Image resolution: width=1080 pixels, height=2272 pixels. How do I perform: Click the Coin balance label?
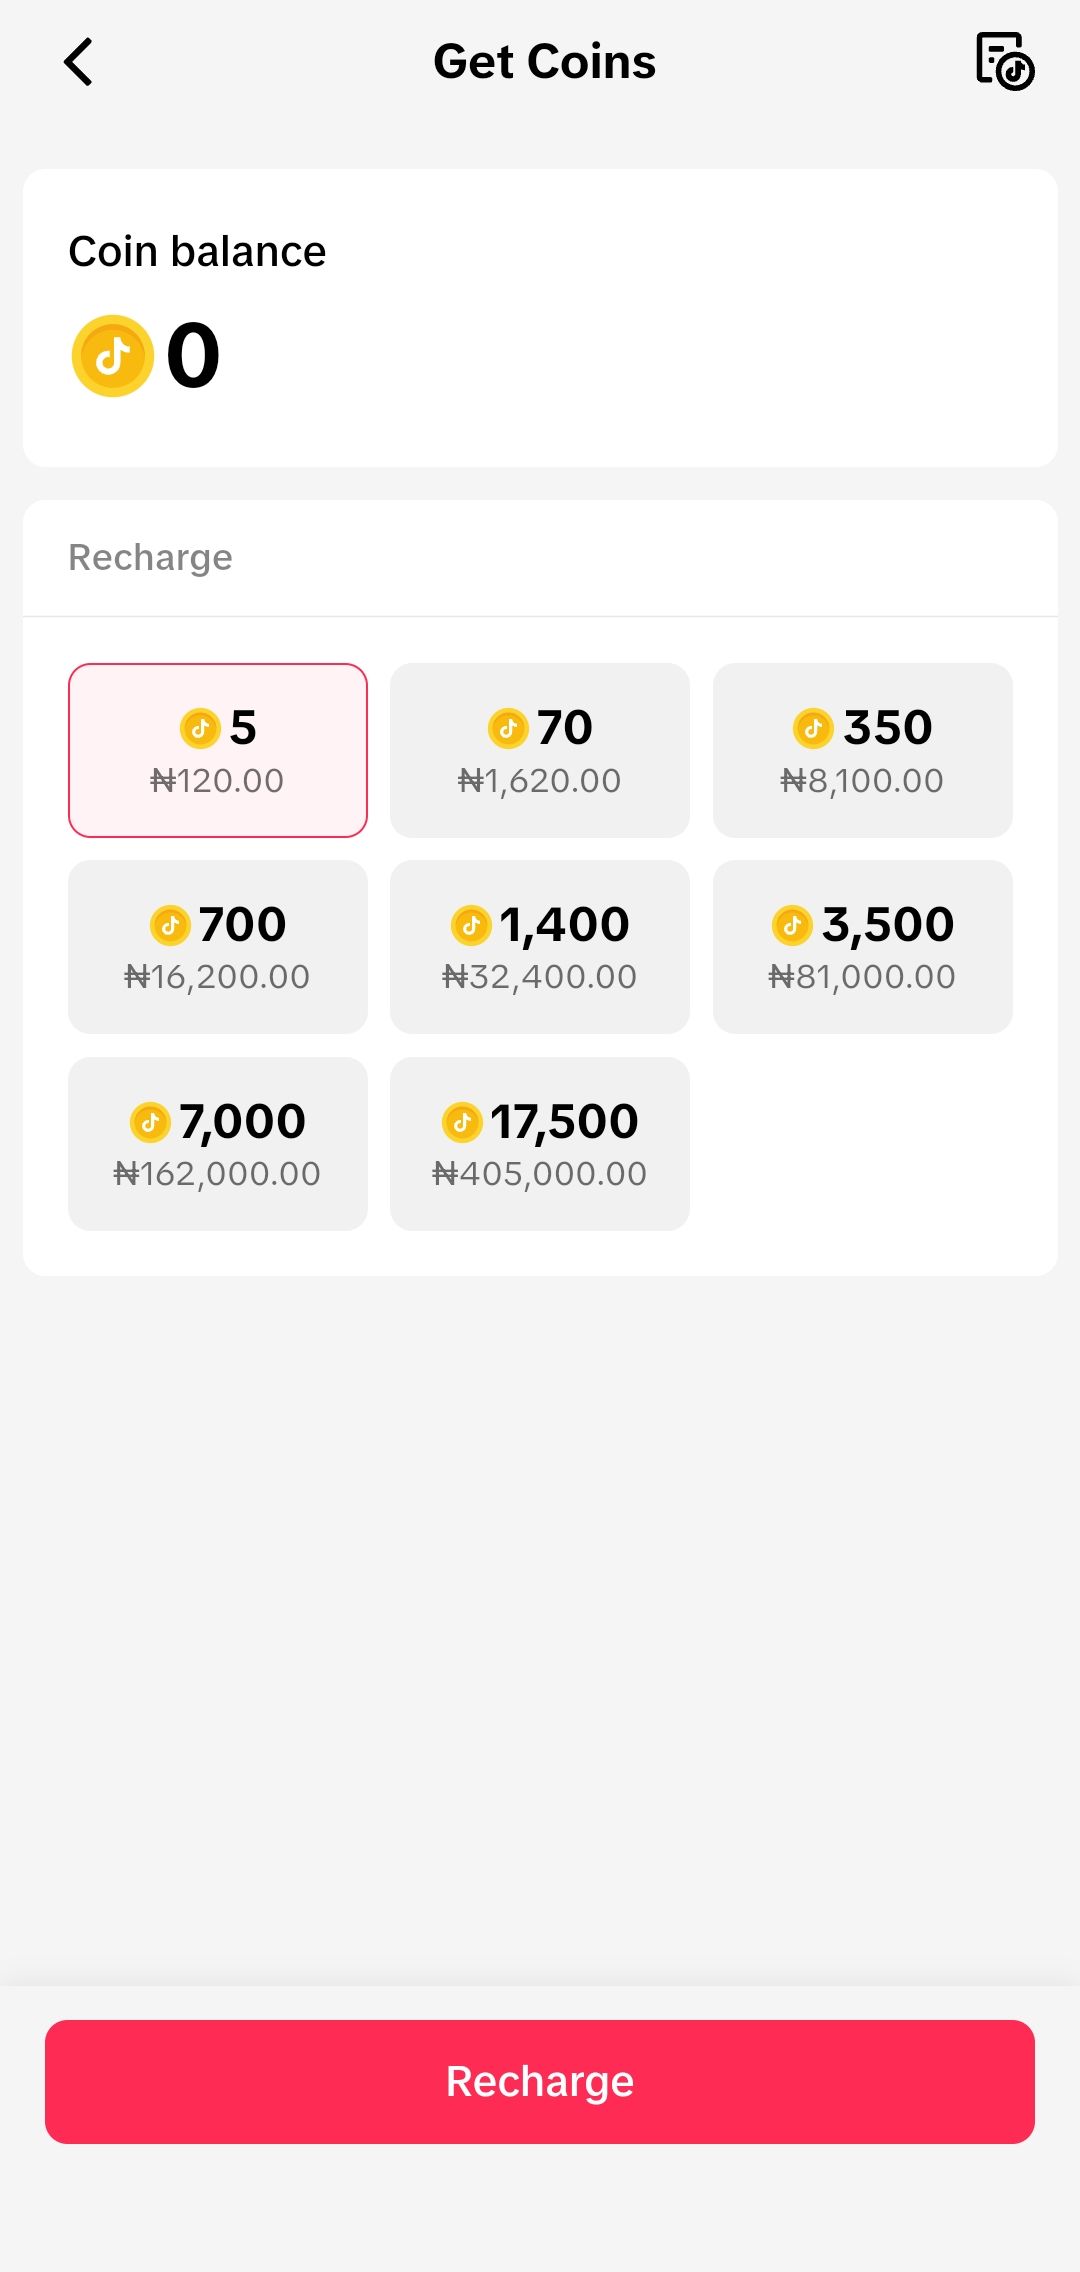(x=197, y=252)
